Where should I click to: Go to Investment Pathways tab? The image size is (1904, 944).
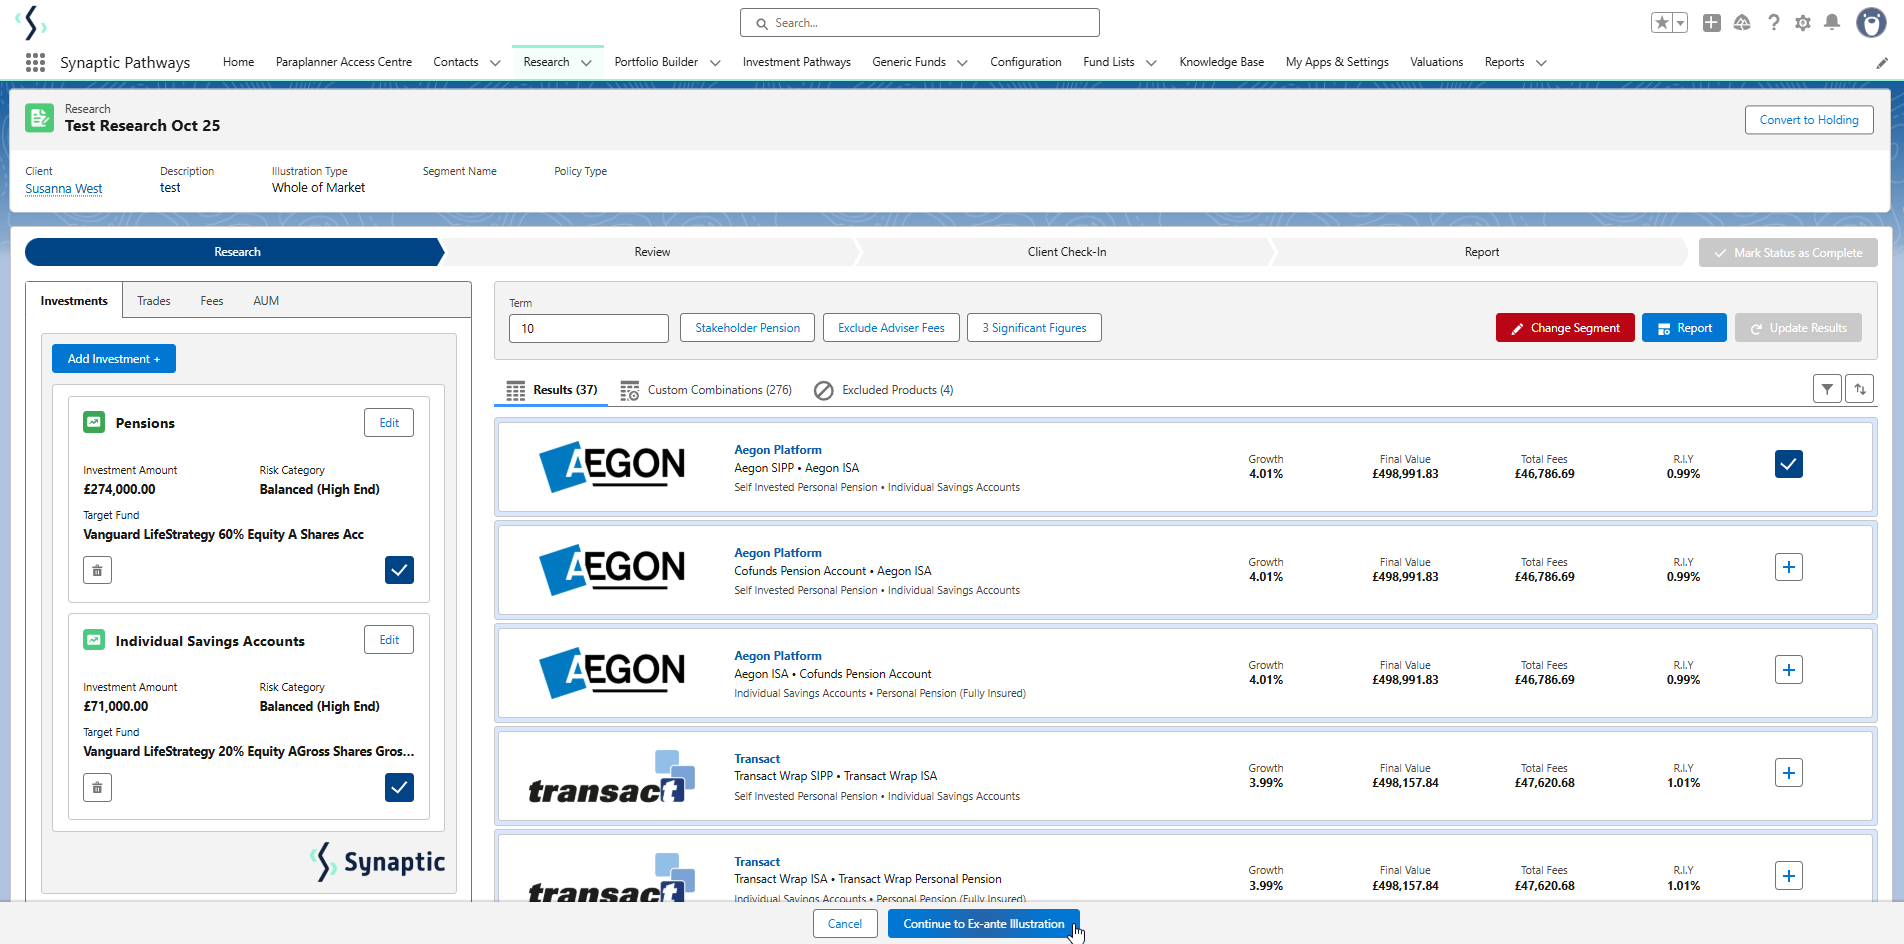pyautogui.click(x=797, y=62)
